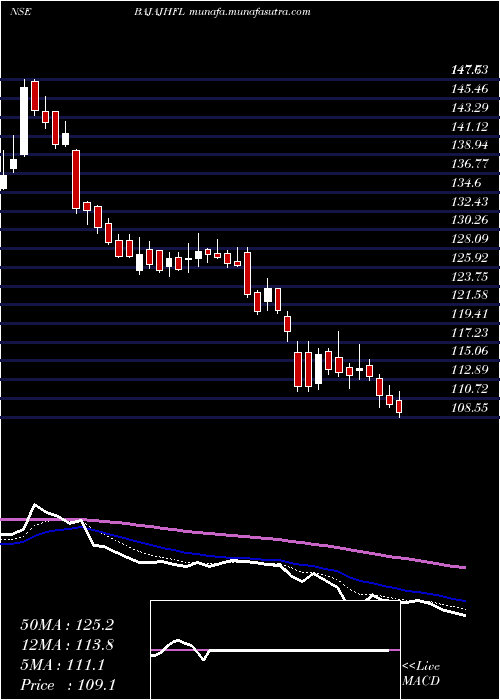
Task: Click the 5MA : 111.1 readout
Action: point(62,665)
